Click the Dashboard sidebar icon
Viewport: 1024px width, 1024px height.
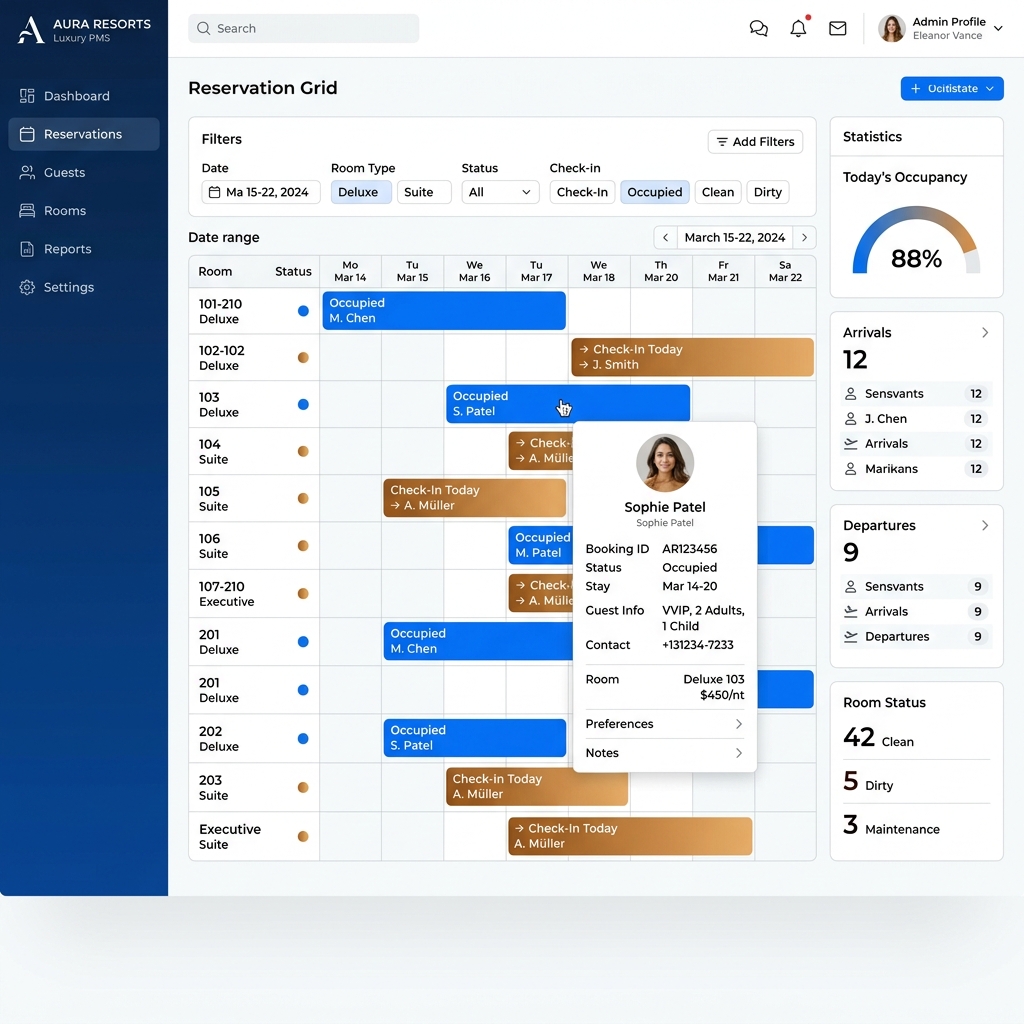pyautogui.click(x=27, y=96)
